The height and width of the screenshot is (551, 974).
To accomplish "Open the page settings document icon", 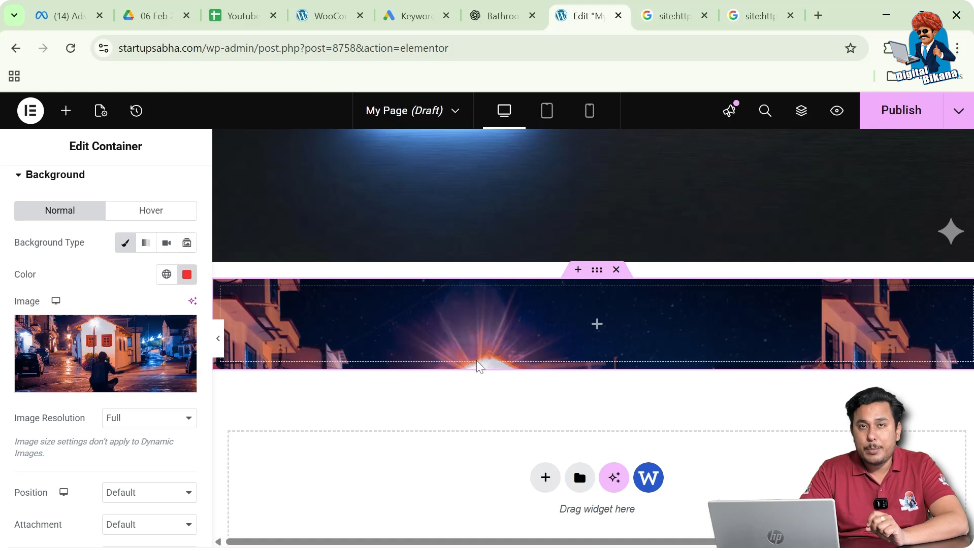I will pyautogui.click(x=101, y=111).
